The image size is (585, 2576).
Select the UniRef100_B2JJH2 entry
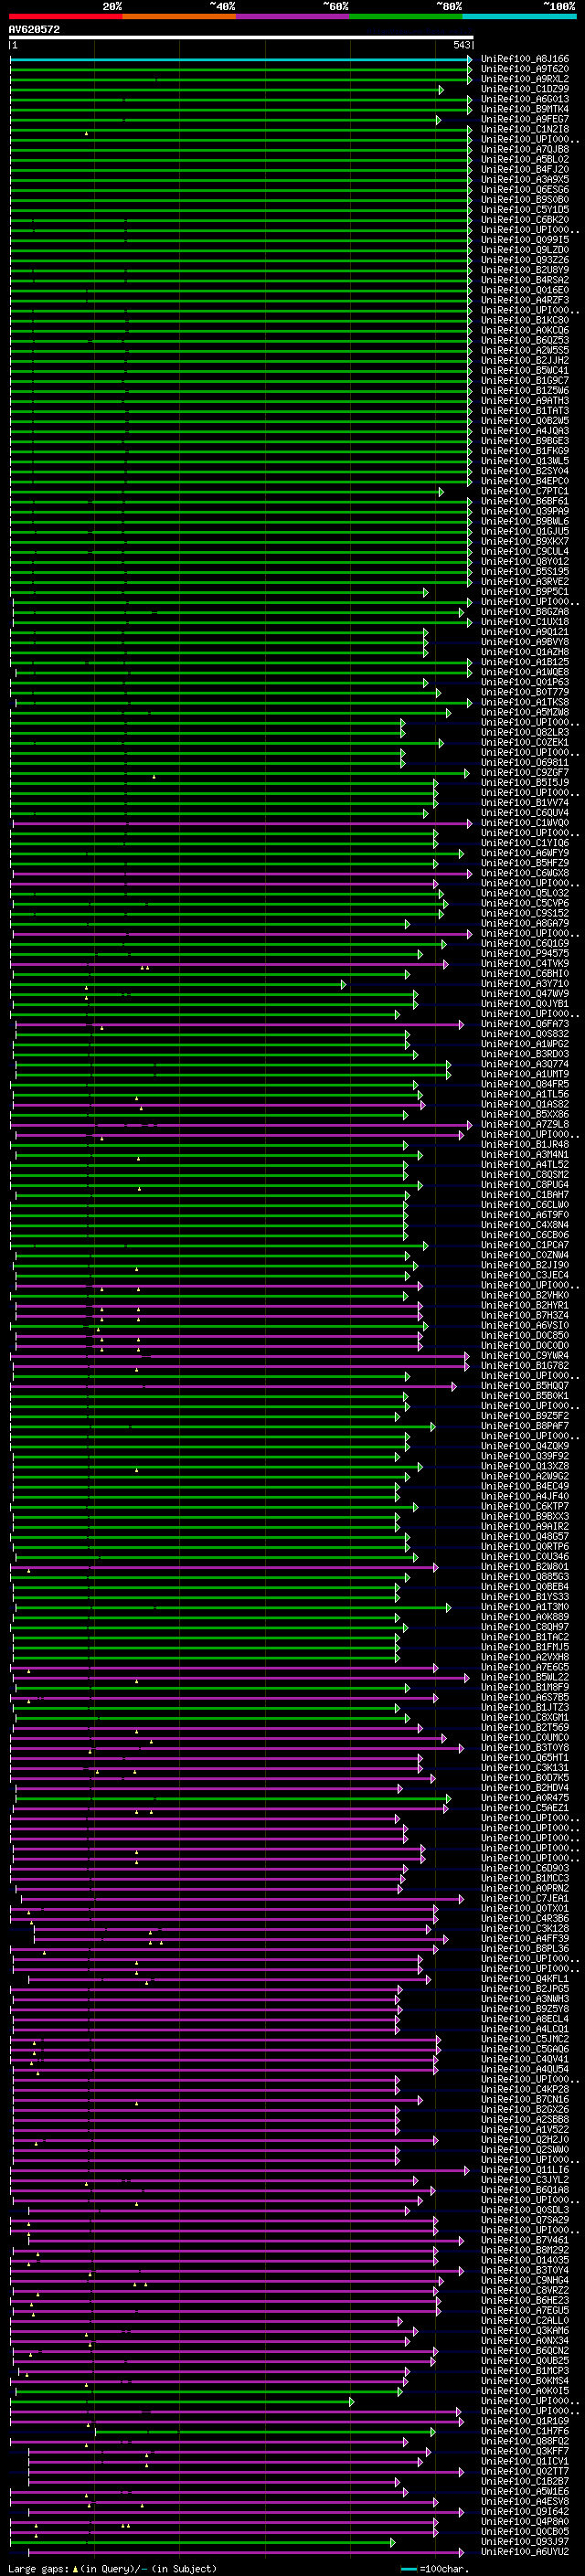tap(524, 360)
